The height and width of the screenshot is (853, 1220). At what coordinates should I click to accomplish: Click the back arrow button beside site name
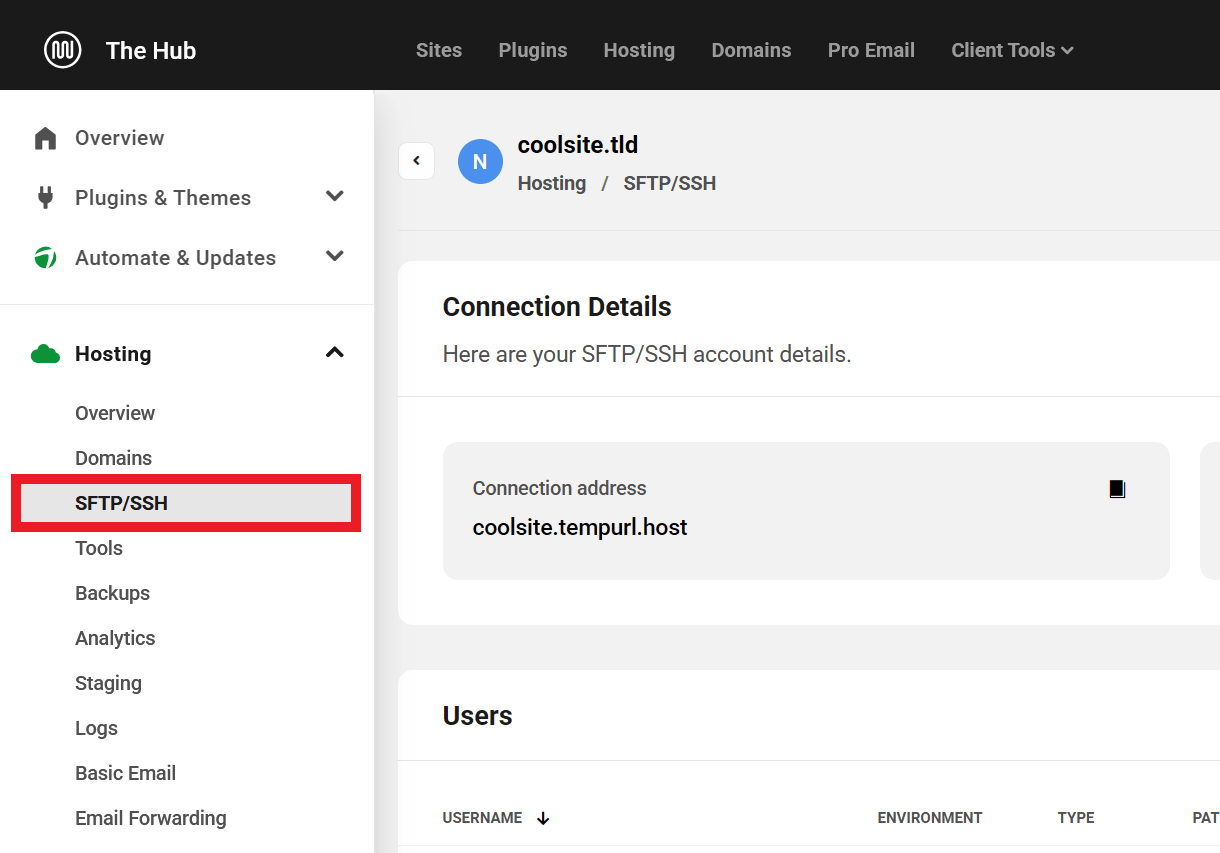pyautogui.click(x=416, y=161)
